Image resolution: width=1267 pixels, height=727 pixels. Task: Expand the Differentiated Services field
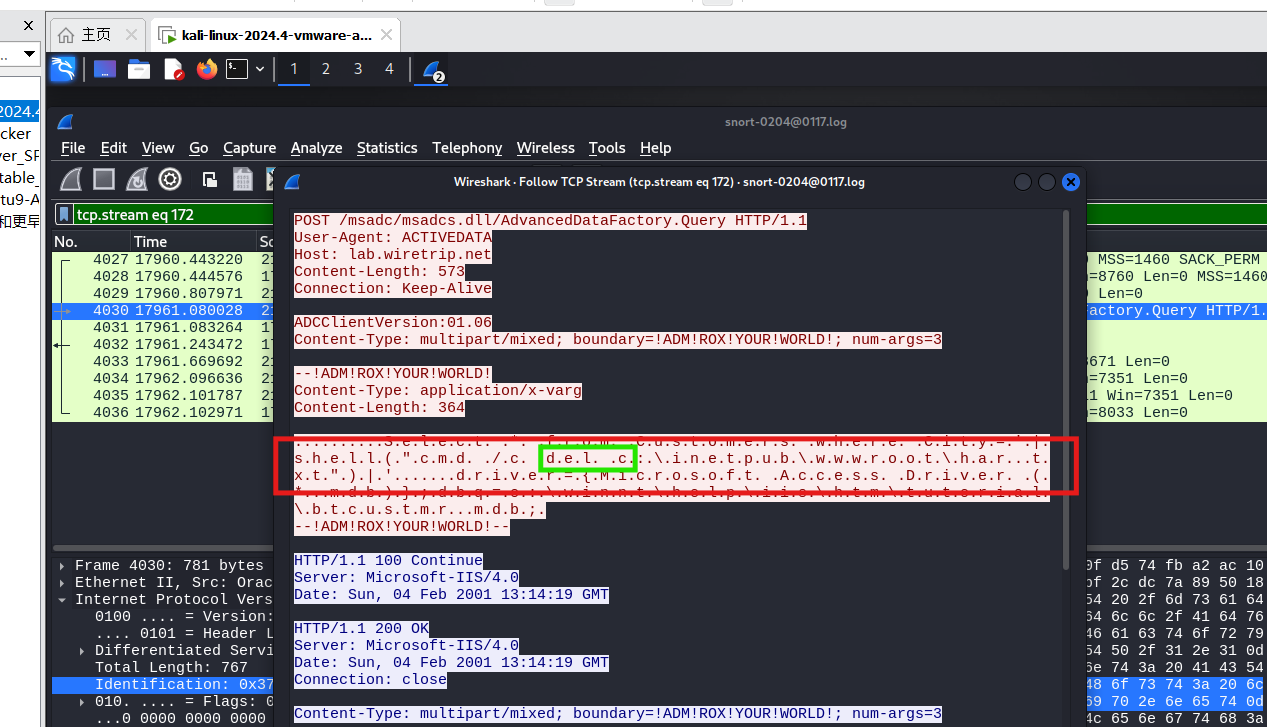[x=82, y=651]
